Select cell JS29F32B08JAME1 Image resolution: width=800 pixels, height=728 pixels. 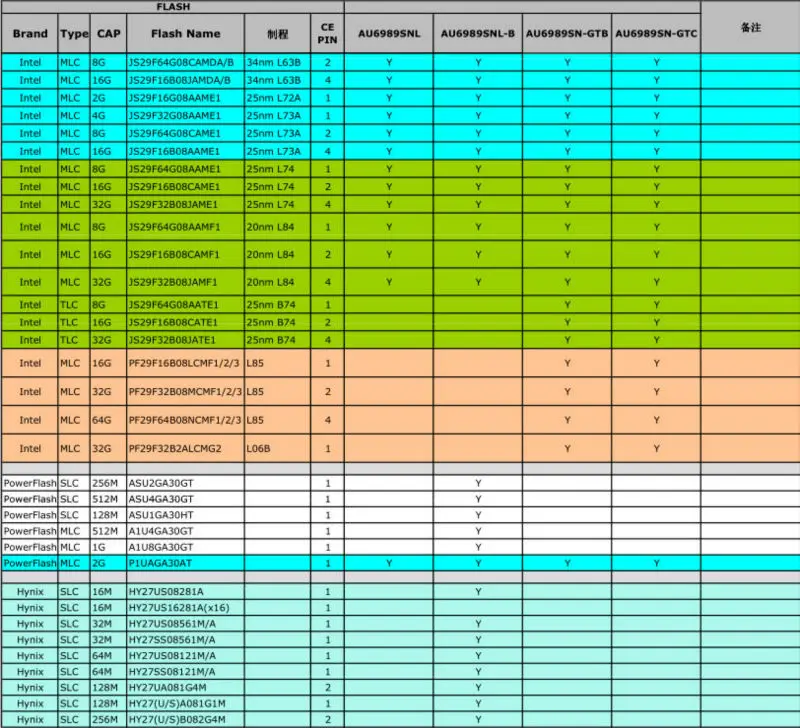(x=186, y=205)
